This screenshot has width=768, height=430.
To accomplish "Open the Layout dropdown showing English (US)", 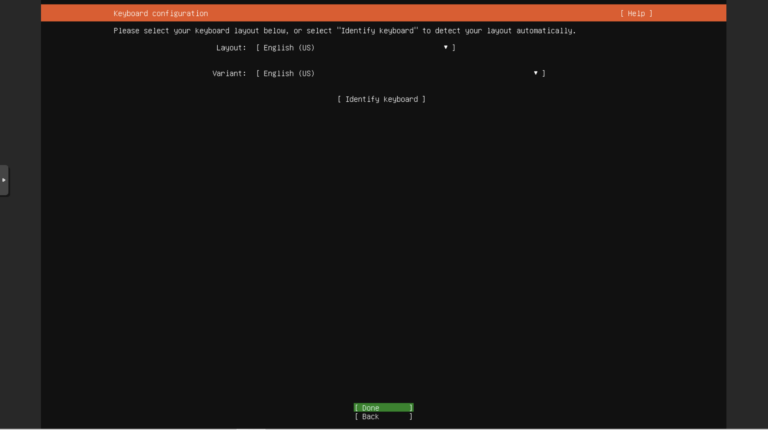I will point(356,48).
